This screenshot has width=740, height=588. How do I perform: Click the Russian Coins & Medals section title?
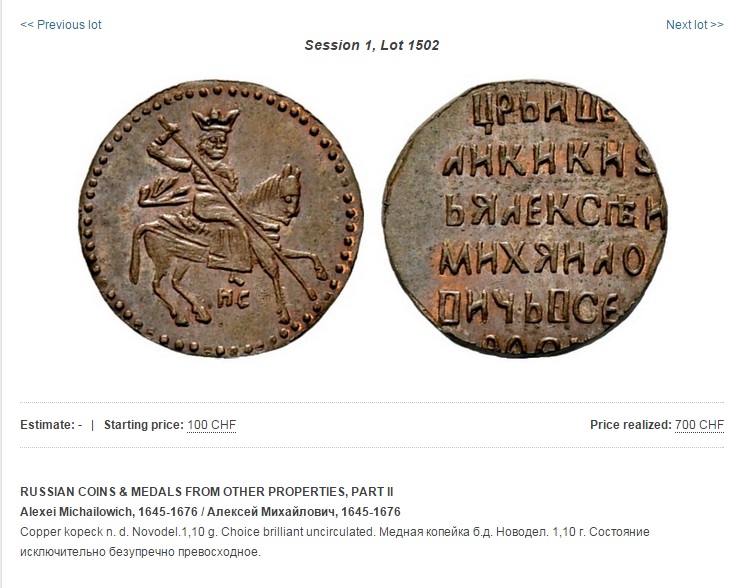[206, 492]
